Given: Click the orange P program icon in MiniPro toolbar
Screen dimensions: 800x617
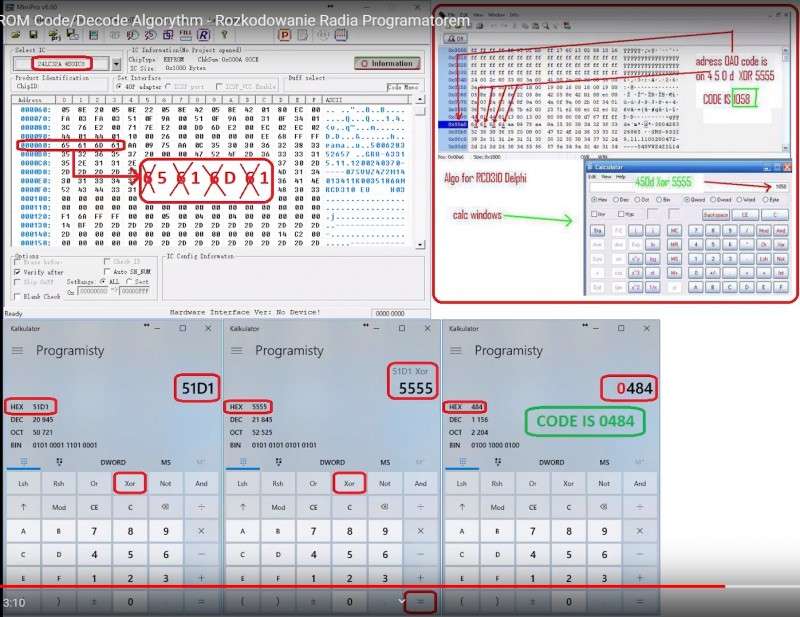Looking at the screenshot, I should tap(285, 35).
